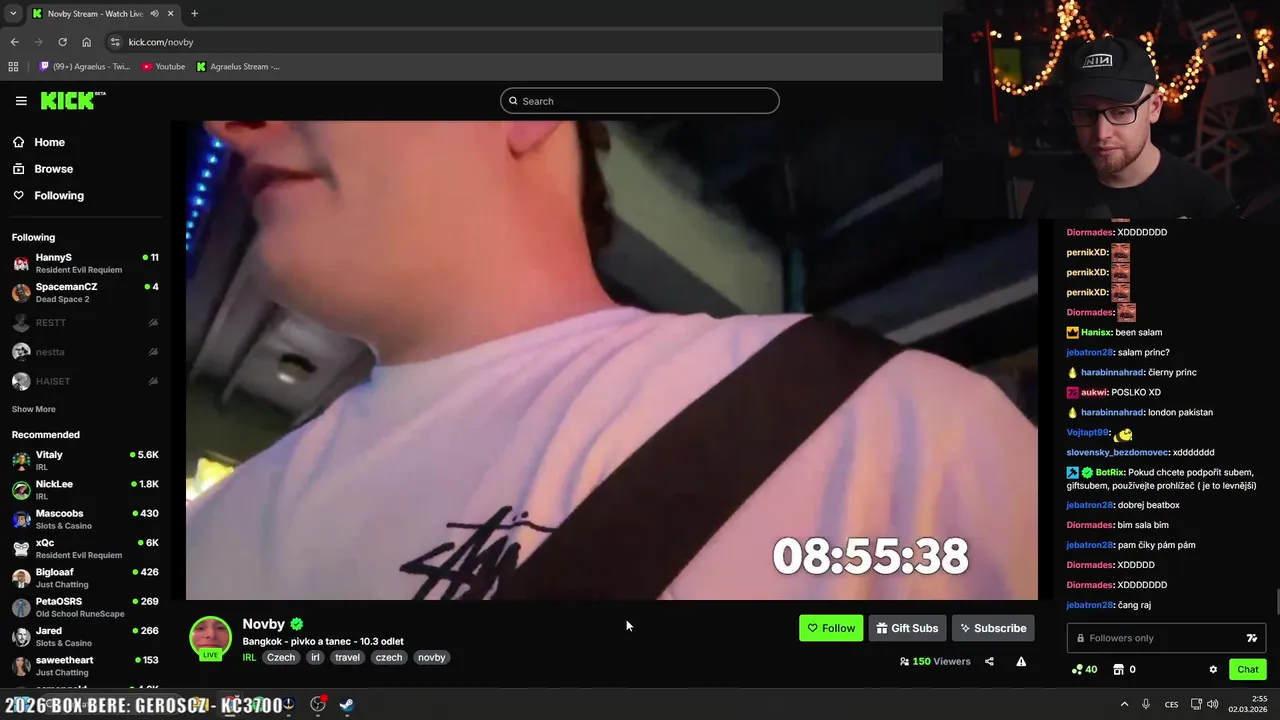Click the green Kick logo

pos(72,100)
